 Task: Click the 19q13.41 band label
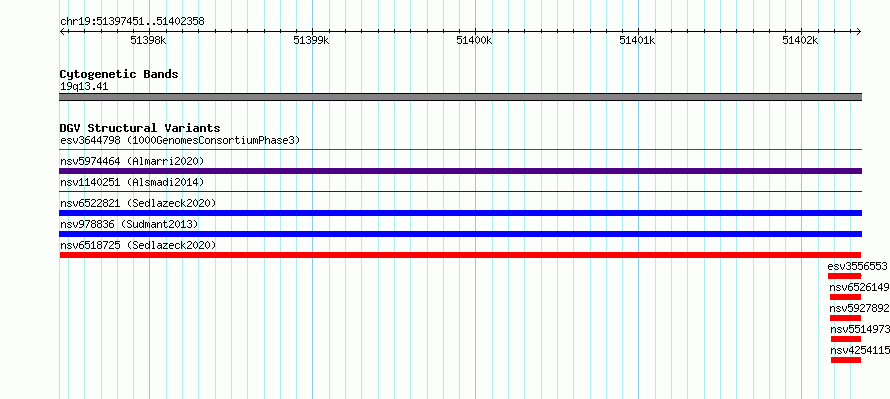[x=84, y=87]
